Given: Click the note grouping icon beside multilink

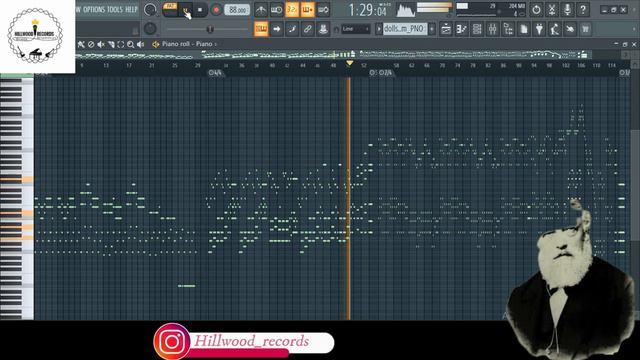Looking at the screenshot, I should 323,29.
